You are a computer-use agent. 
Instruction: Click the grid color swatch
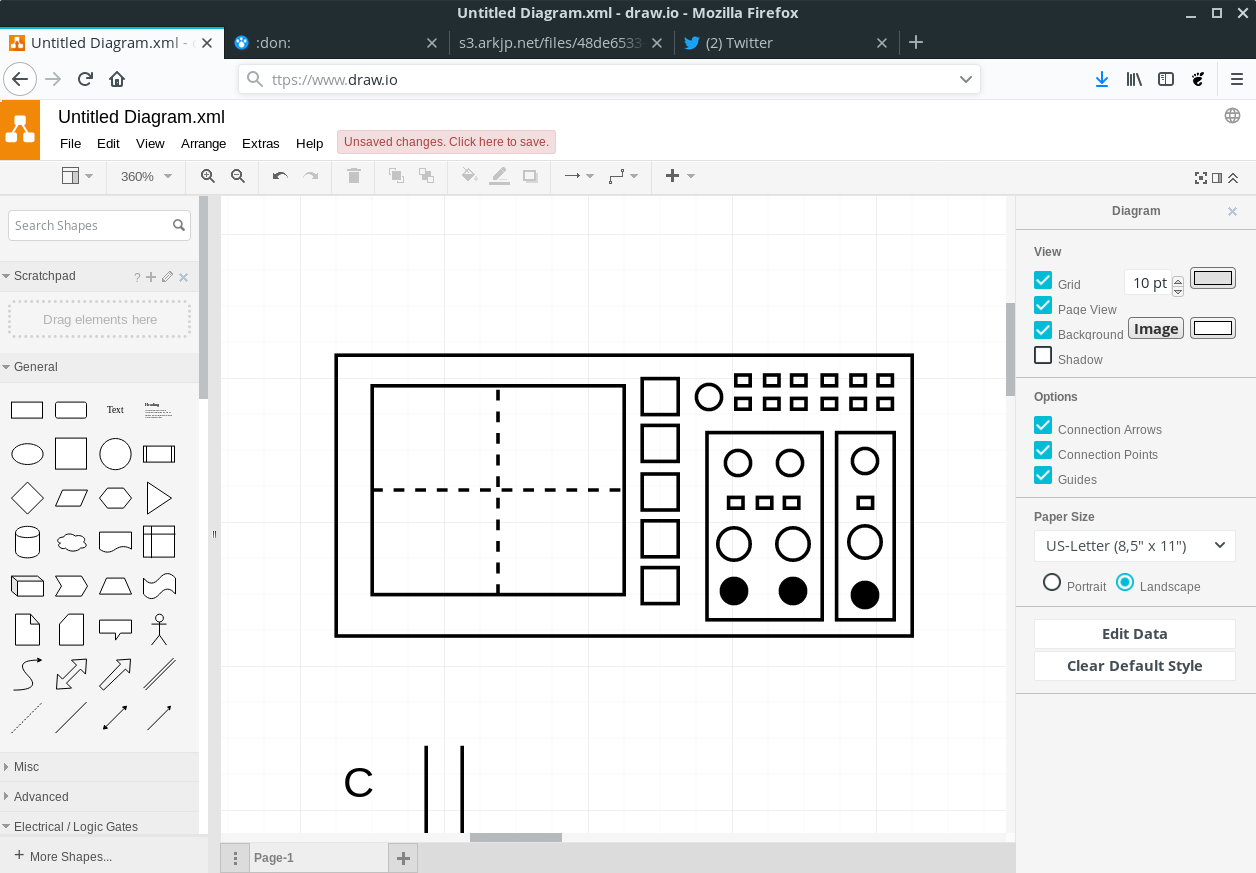tap(1212, 279)
